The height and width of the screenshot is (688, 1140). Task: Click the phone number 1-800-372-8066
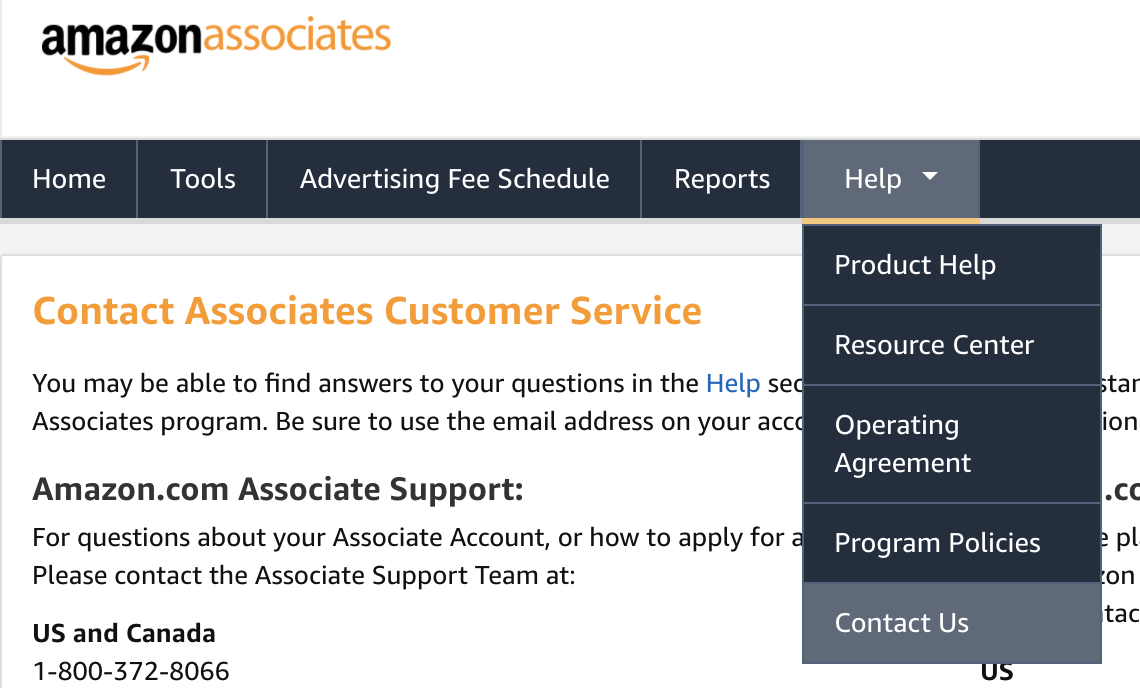pyautogui.click(x=131, y=671)
